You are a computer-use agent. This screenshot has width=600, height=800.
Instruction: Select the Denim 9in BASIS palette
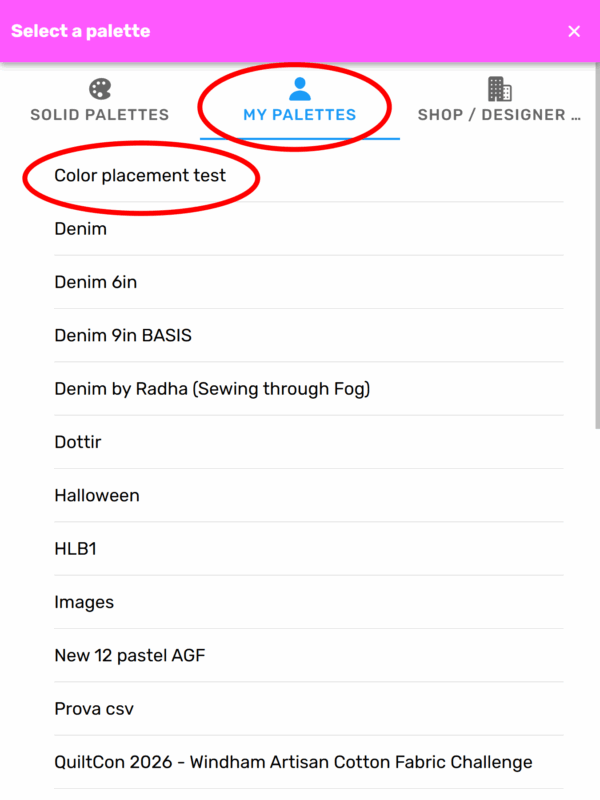(x=123, y=336)
